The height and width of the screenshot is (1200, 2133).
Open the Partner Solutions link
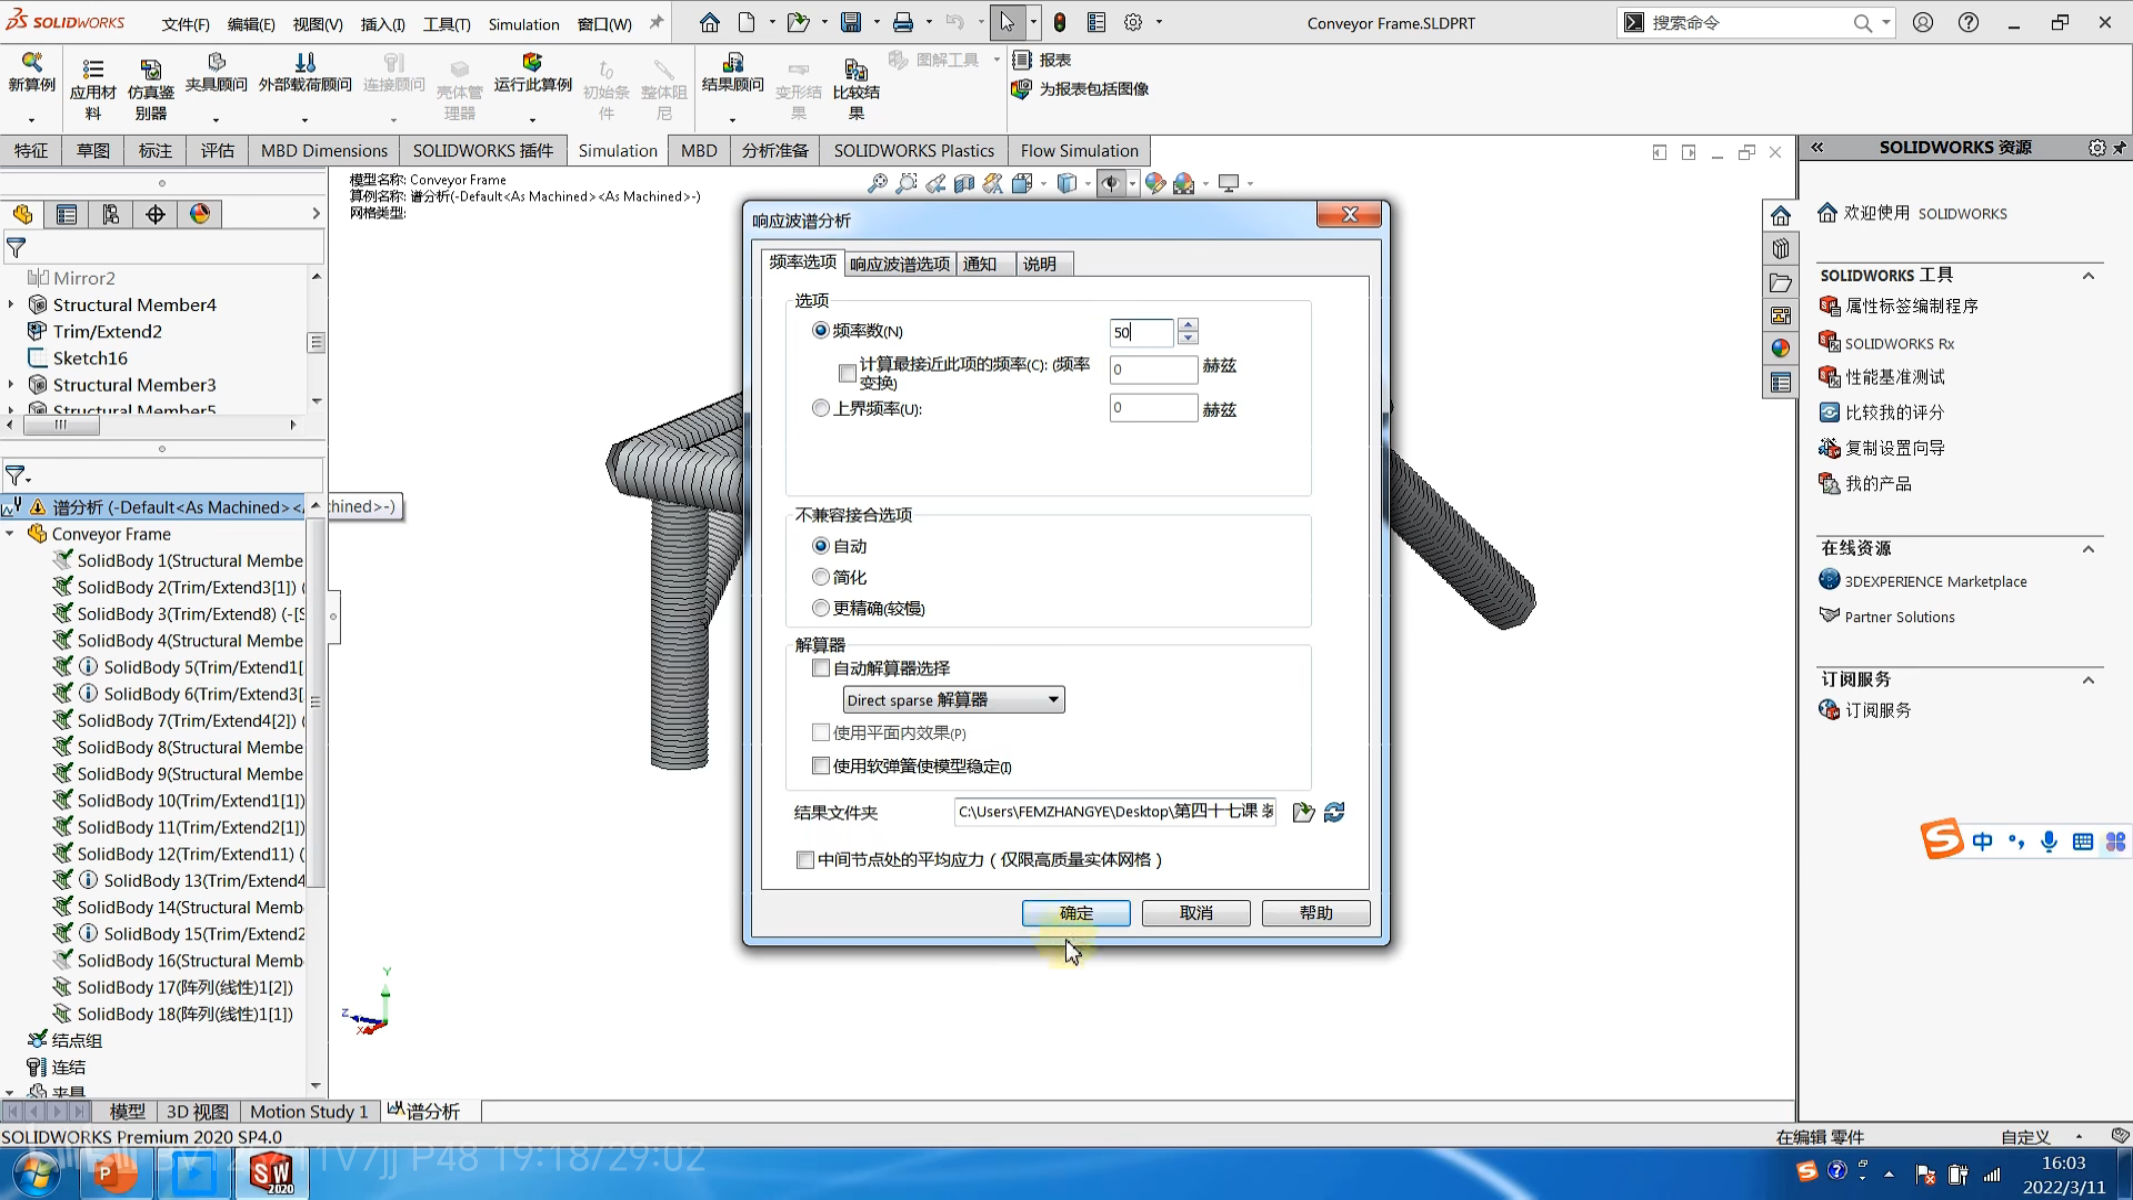coord(1899,617)
